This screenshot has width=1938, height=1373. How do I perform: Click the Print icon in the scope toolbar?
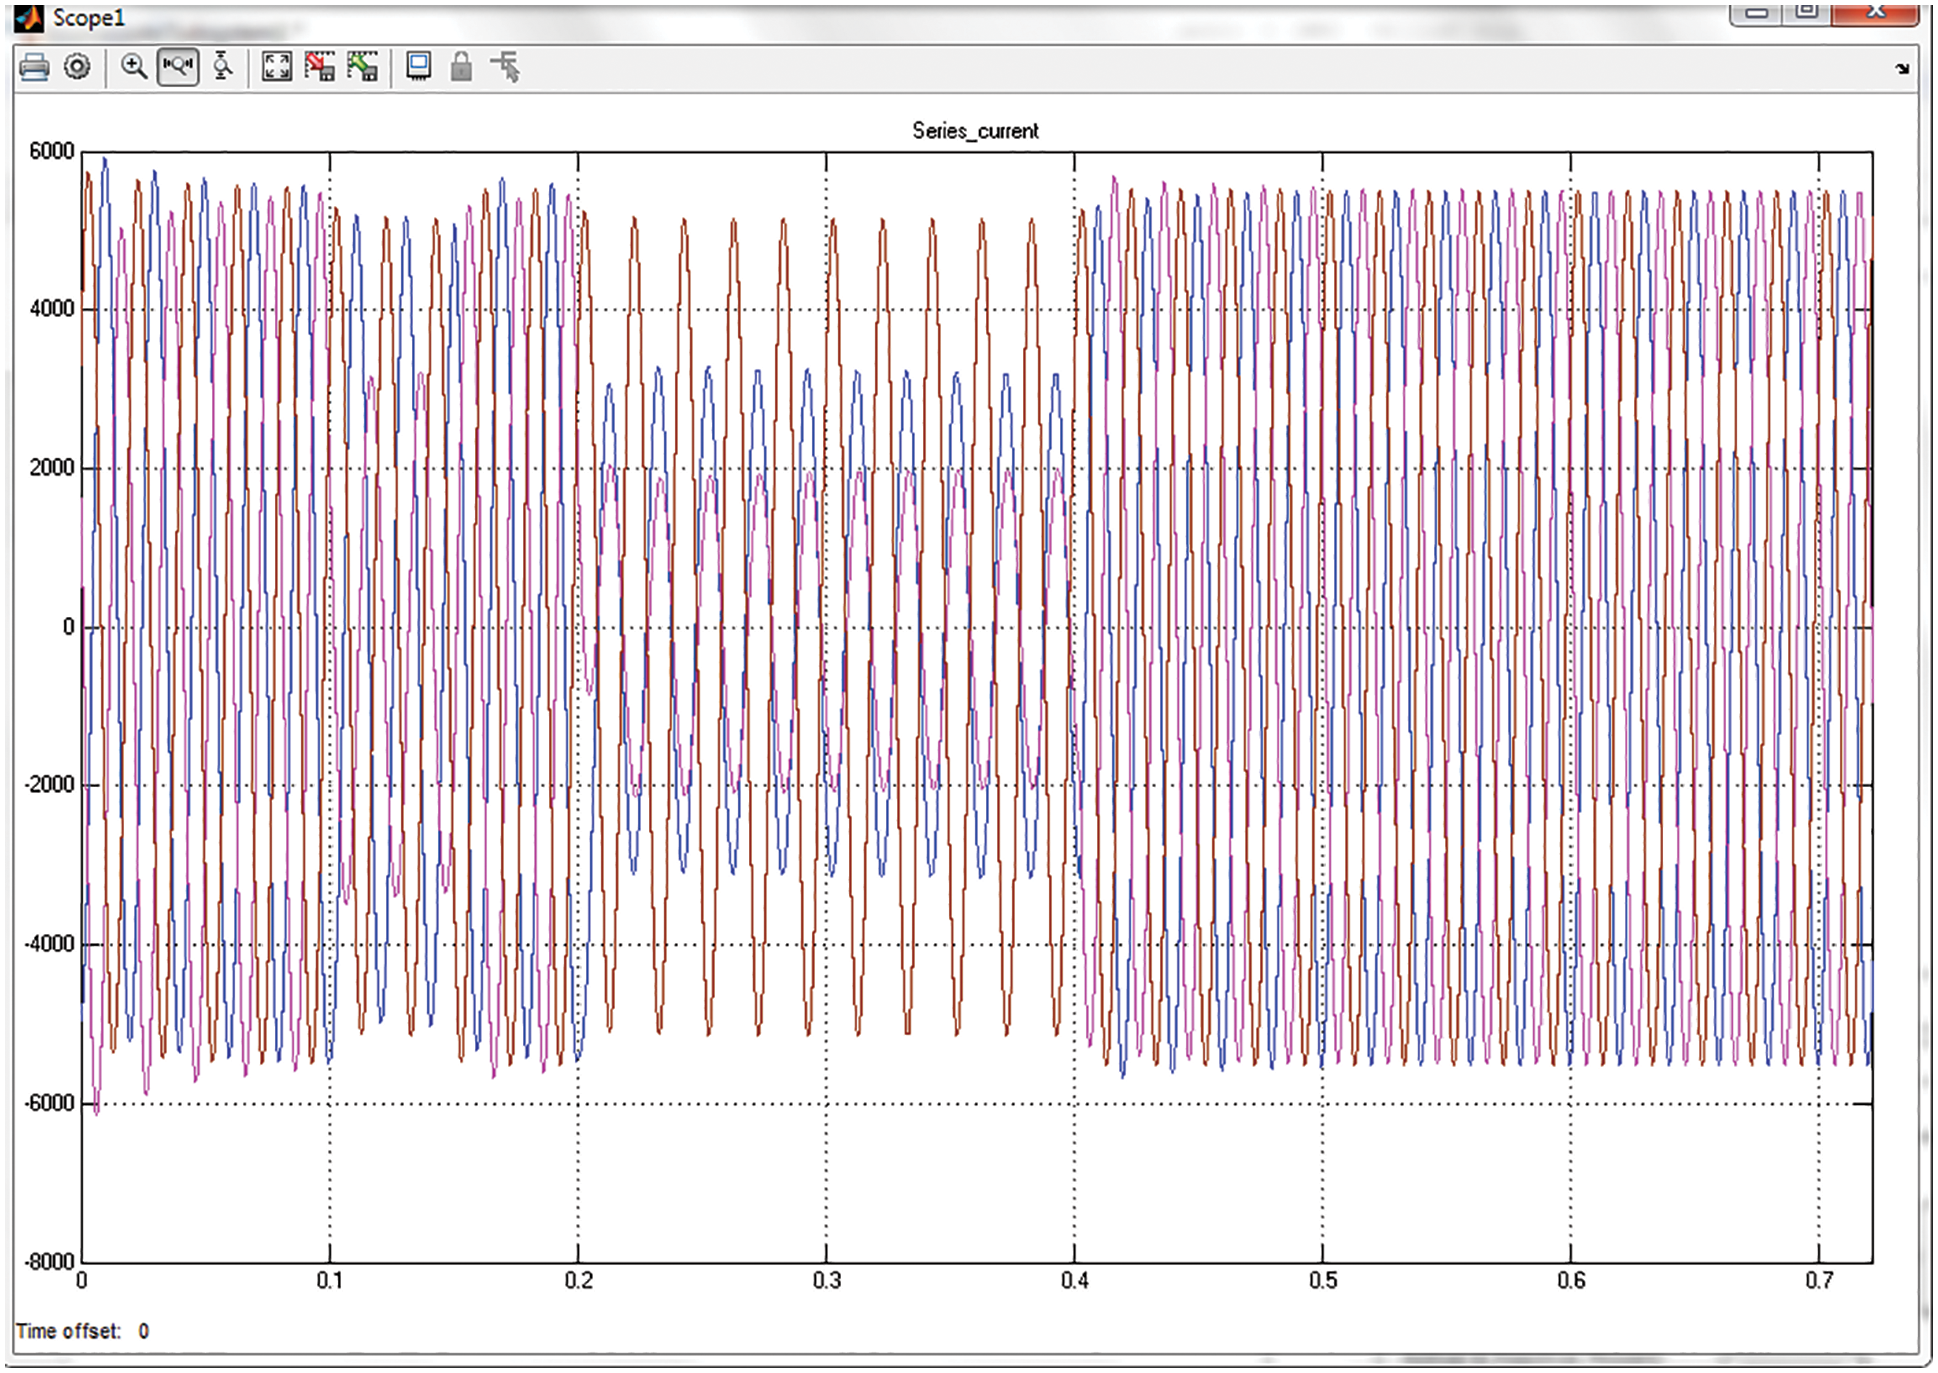[34, 67]
